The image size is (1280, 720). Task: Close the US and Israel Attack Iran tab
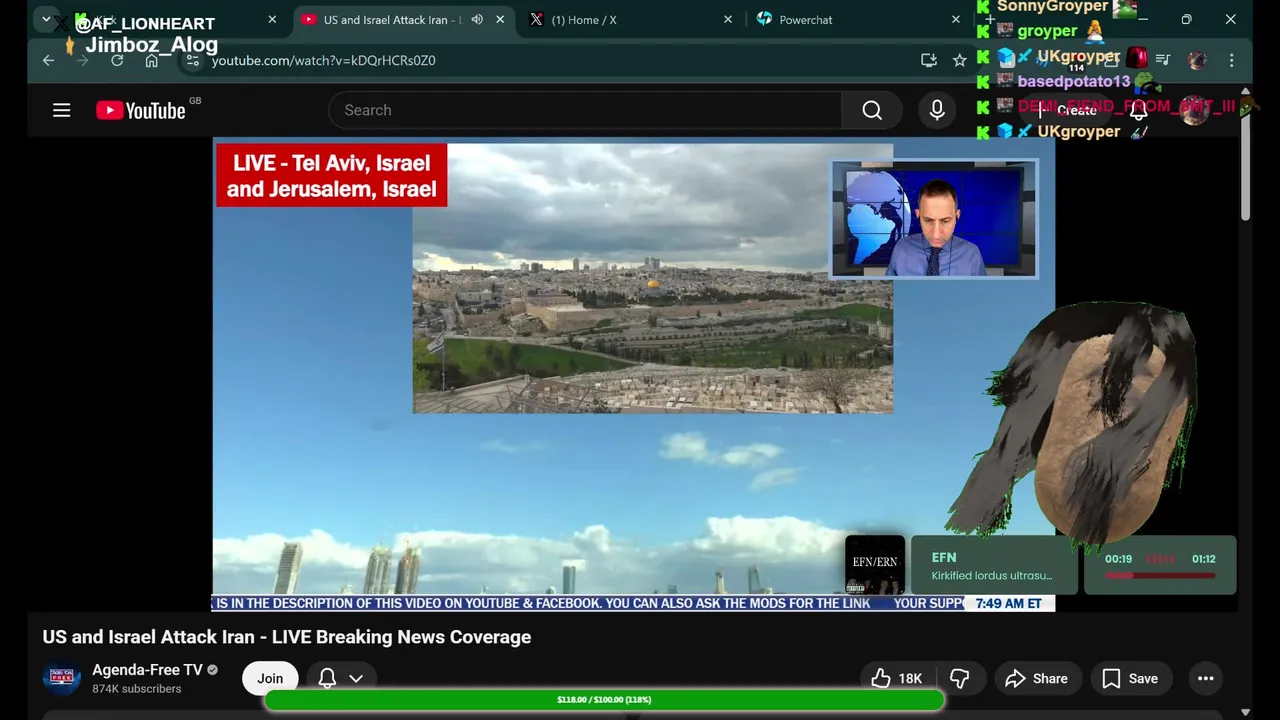(x=500, y=19)
